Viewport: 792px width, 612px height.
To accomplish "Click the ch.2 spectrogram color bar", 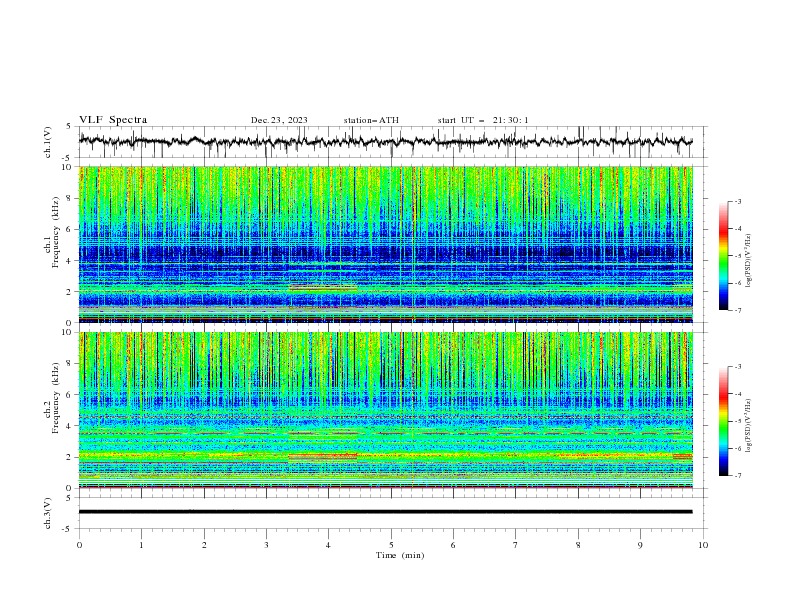I will pos(723,421).
